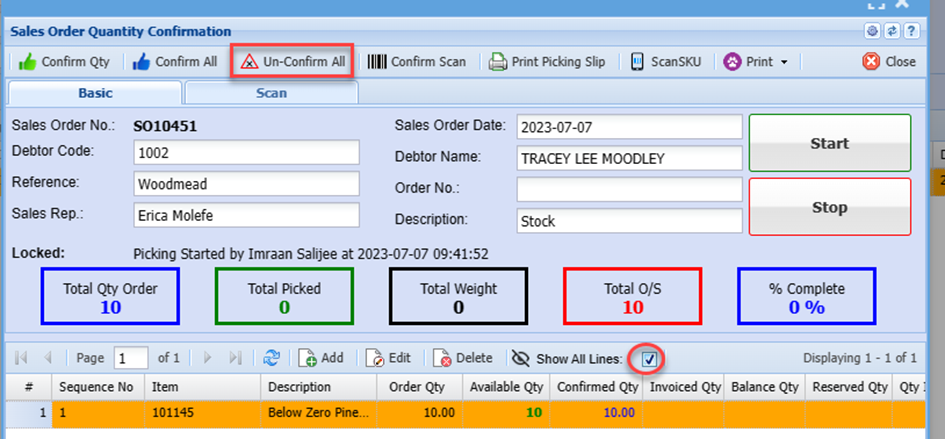Click the large Start button
This screenshot has width=945, height=439.
[x=829, y=143]
